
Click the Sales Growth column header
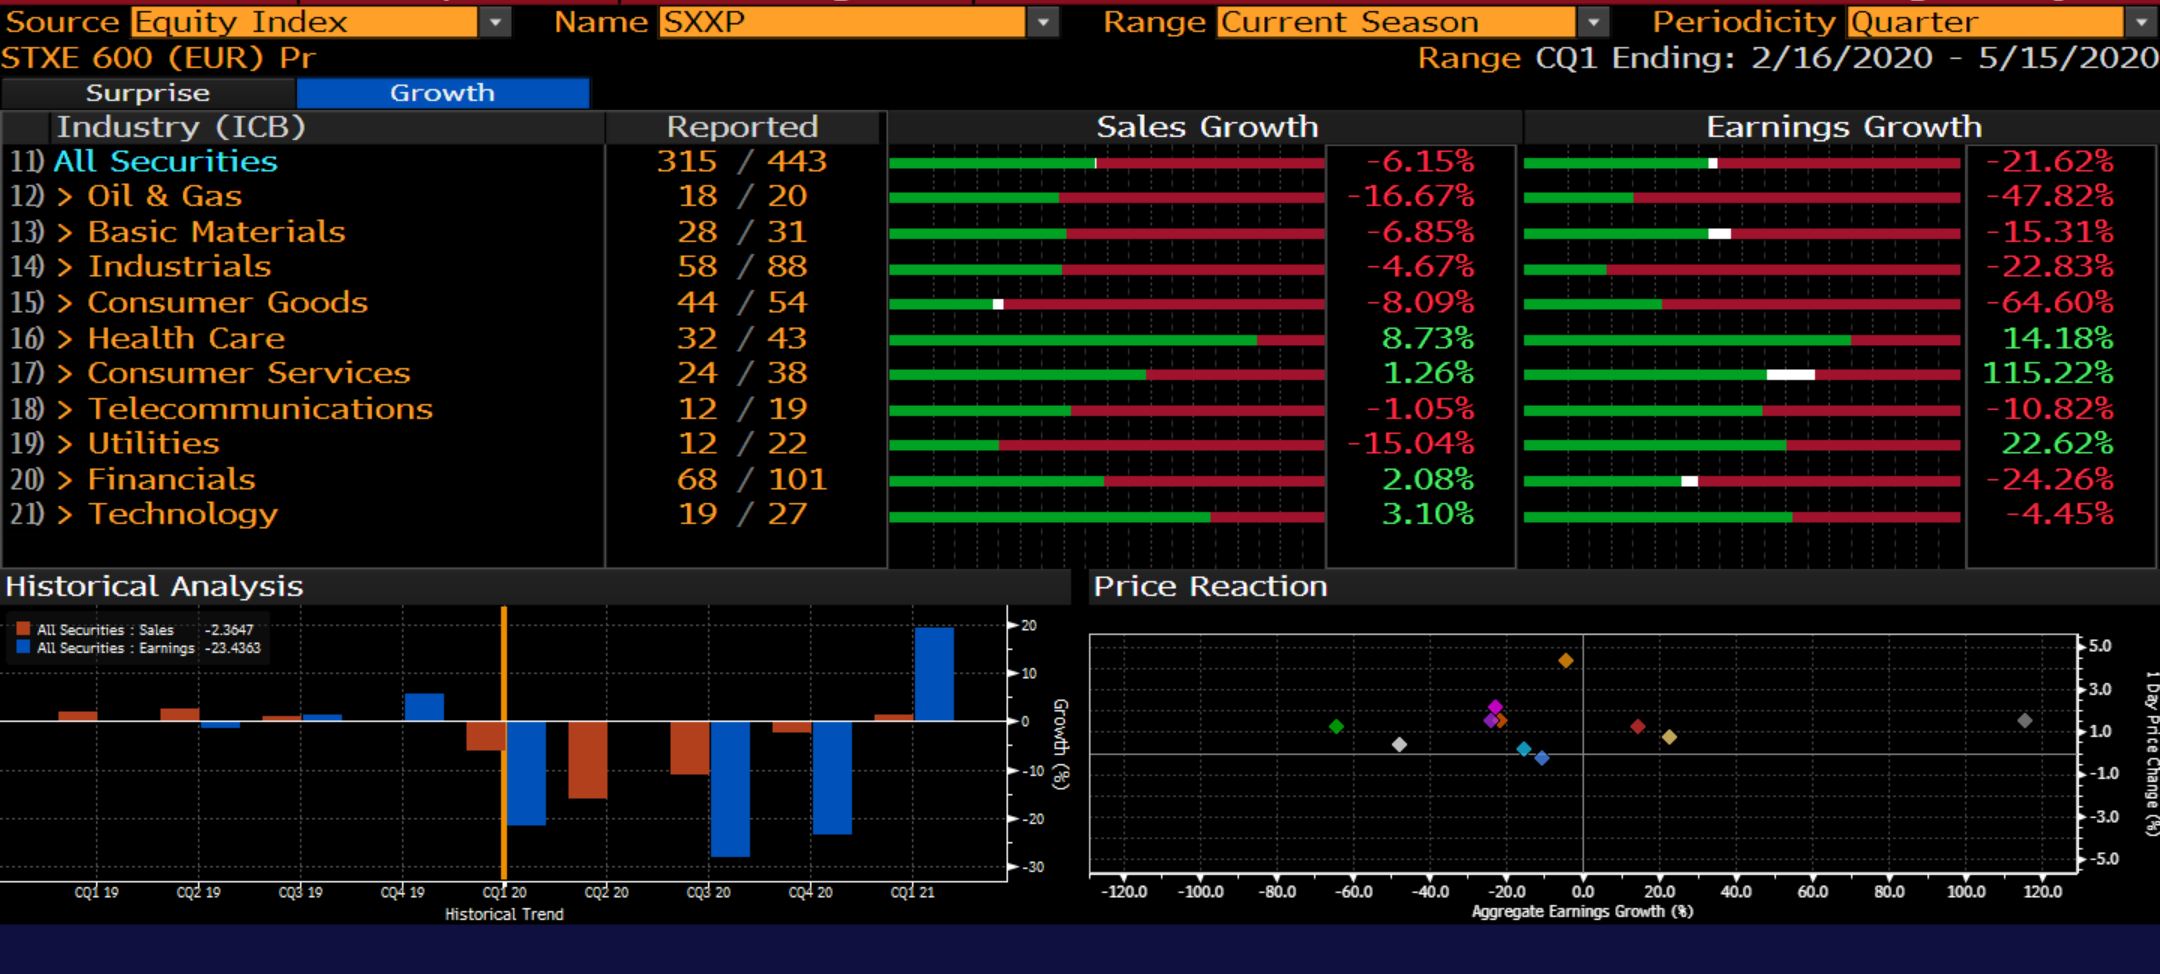click(1207, 127)
